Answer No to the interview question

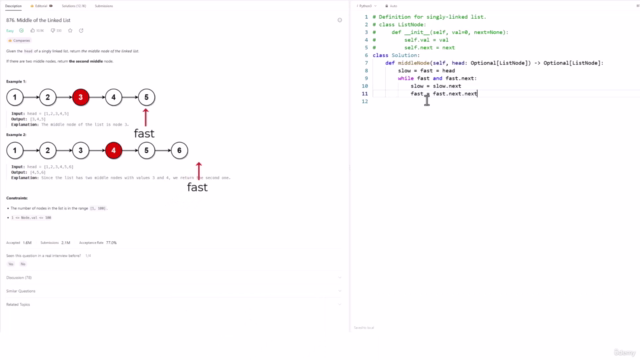[x=23, y=264]
